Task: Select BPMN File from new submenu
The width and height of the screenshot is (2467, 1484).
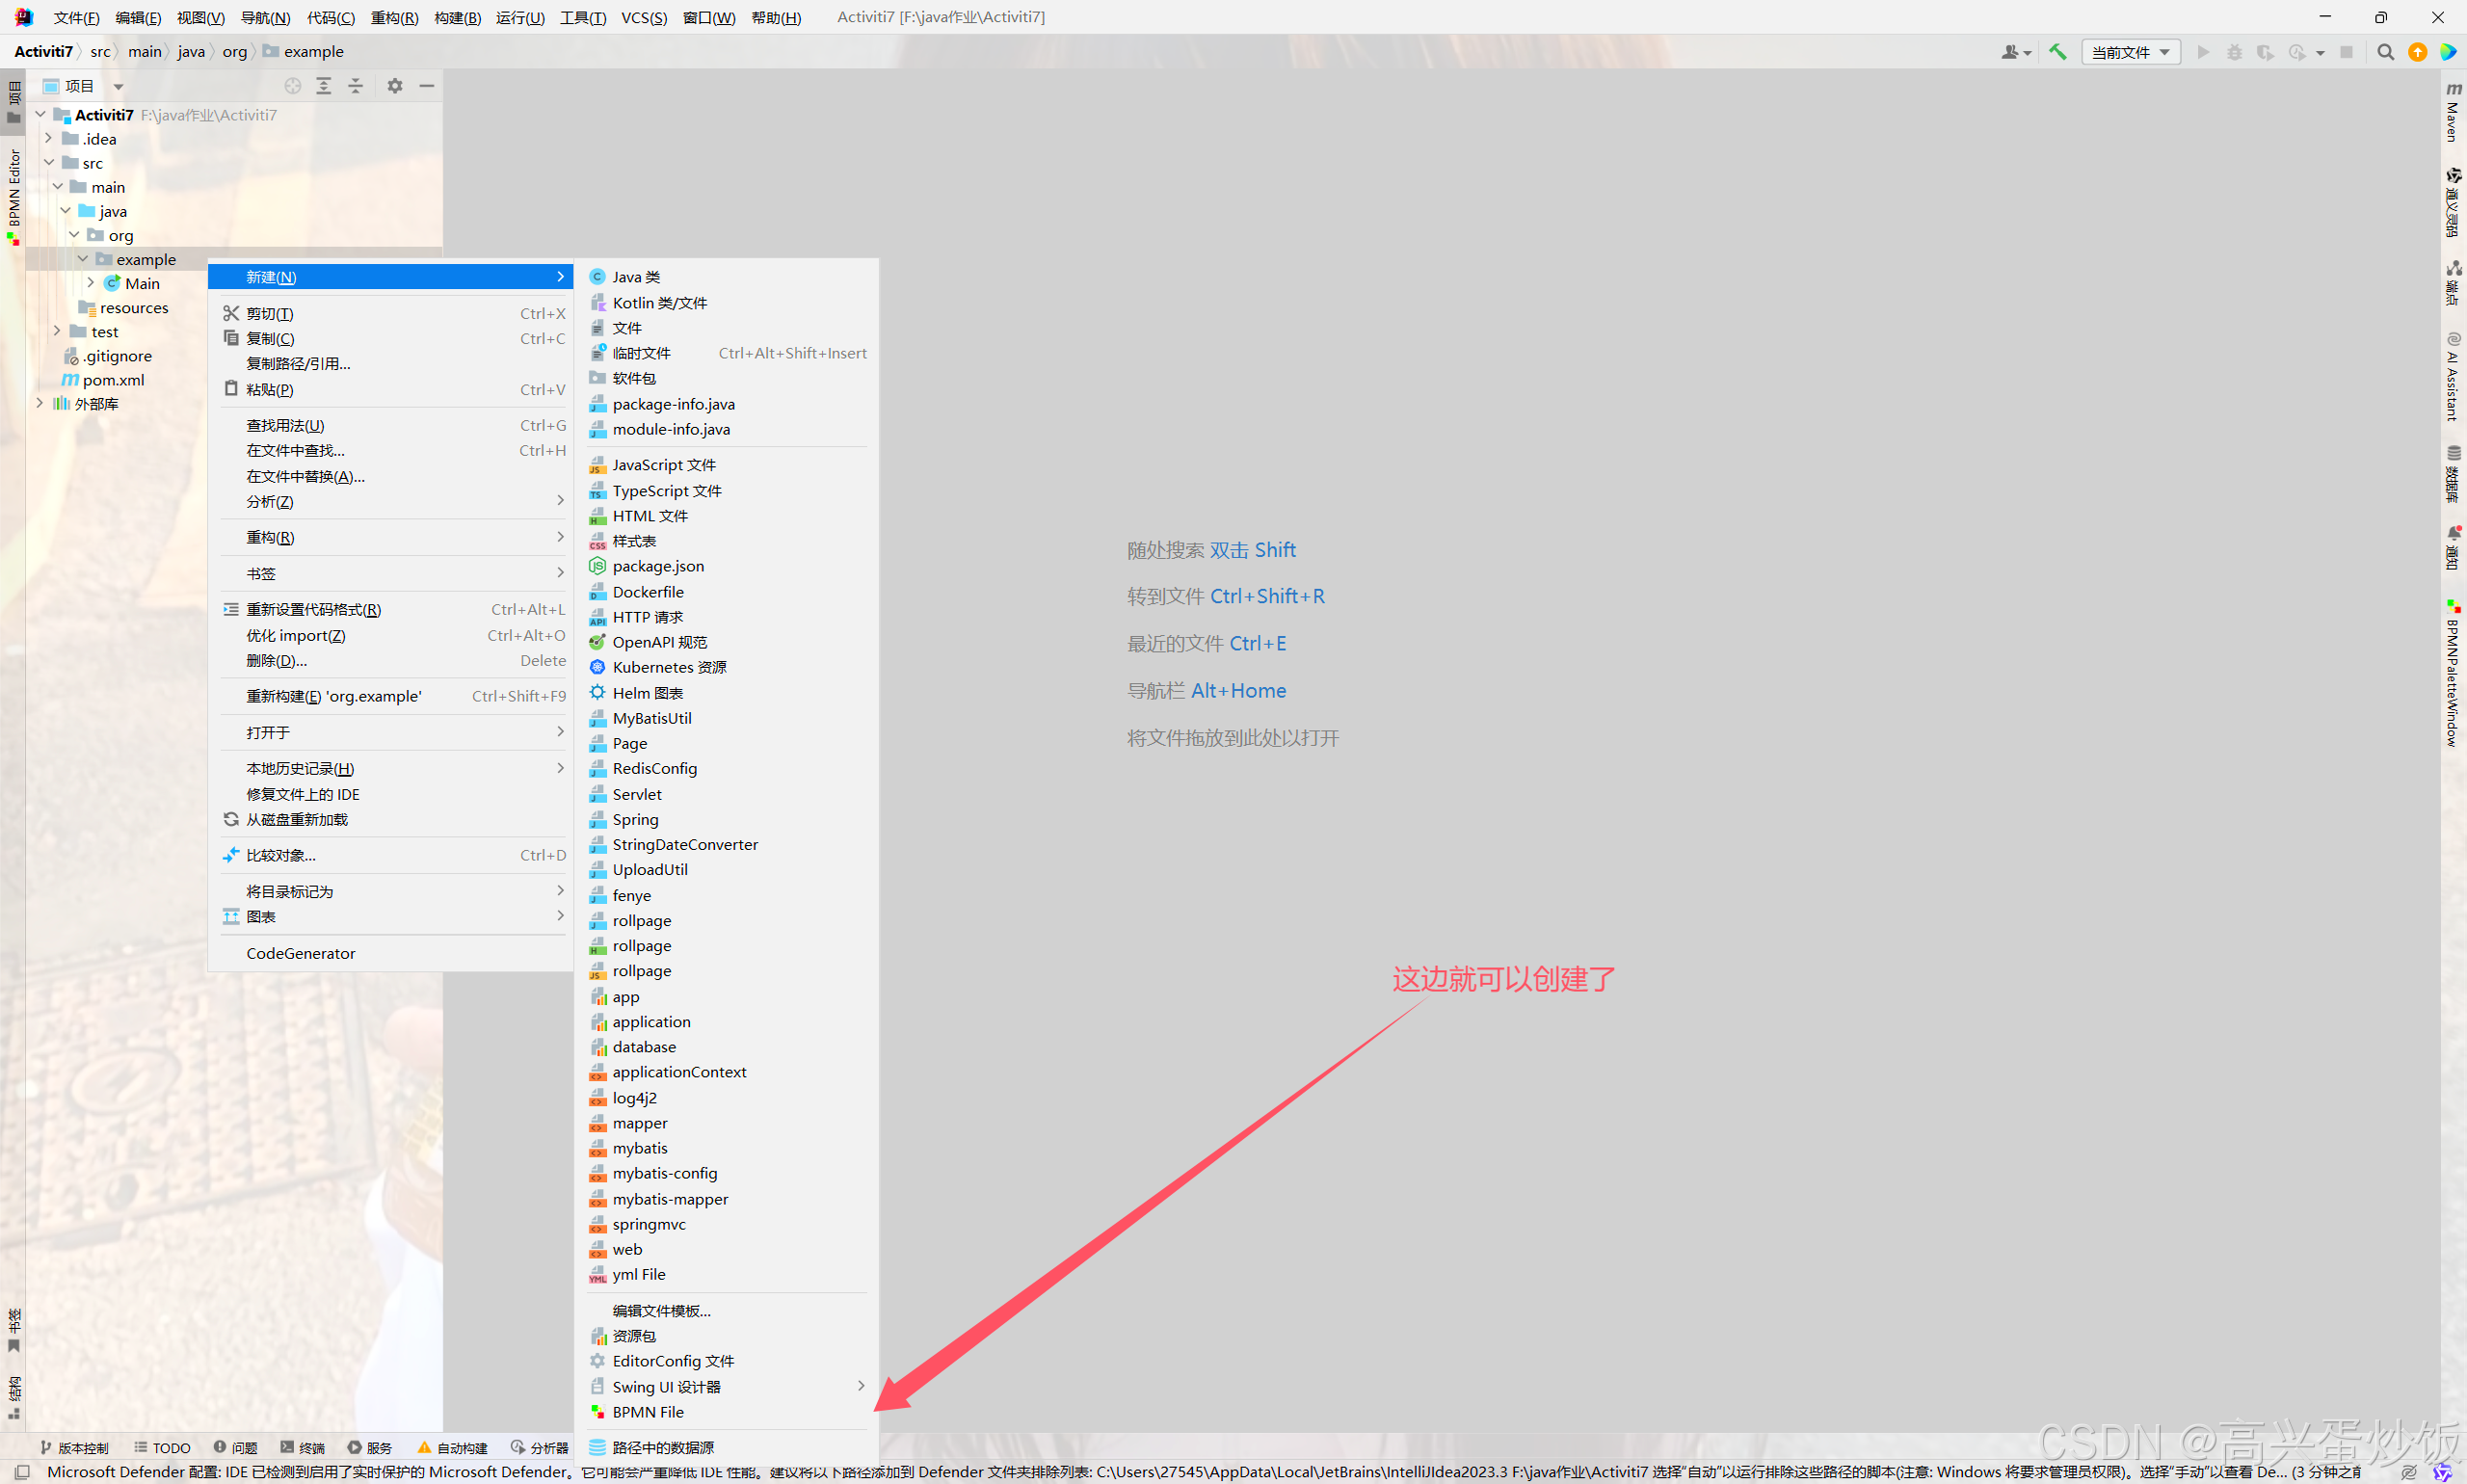Action: click(647, 1412)
